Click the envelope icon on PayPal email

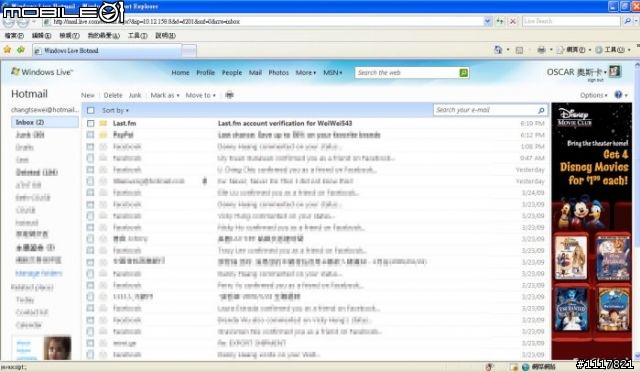[104, 135]
